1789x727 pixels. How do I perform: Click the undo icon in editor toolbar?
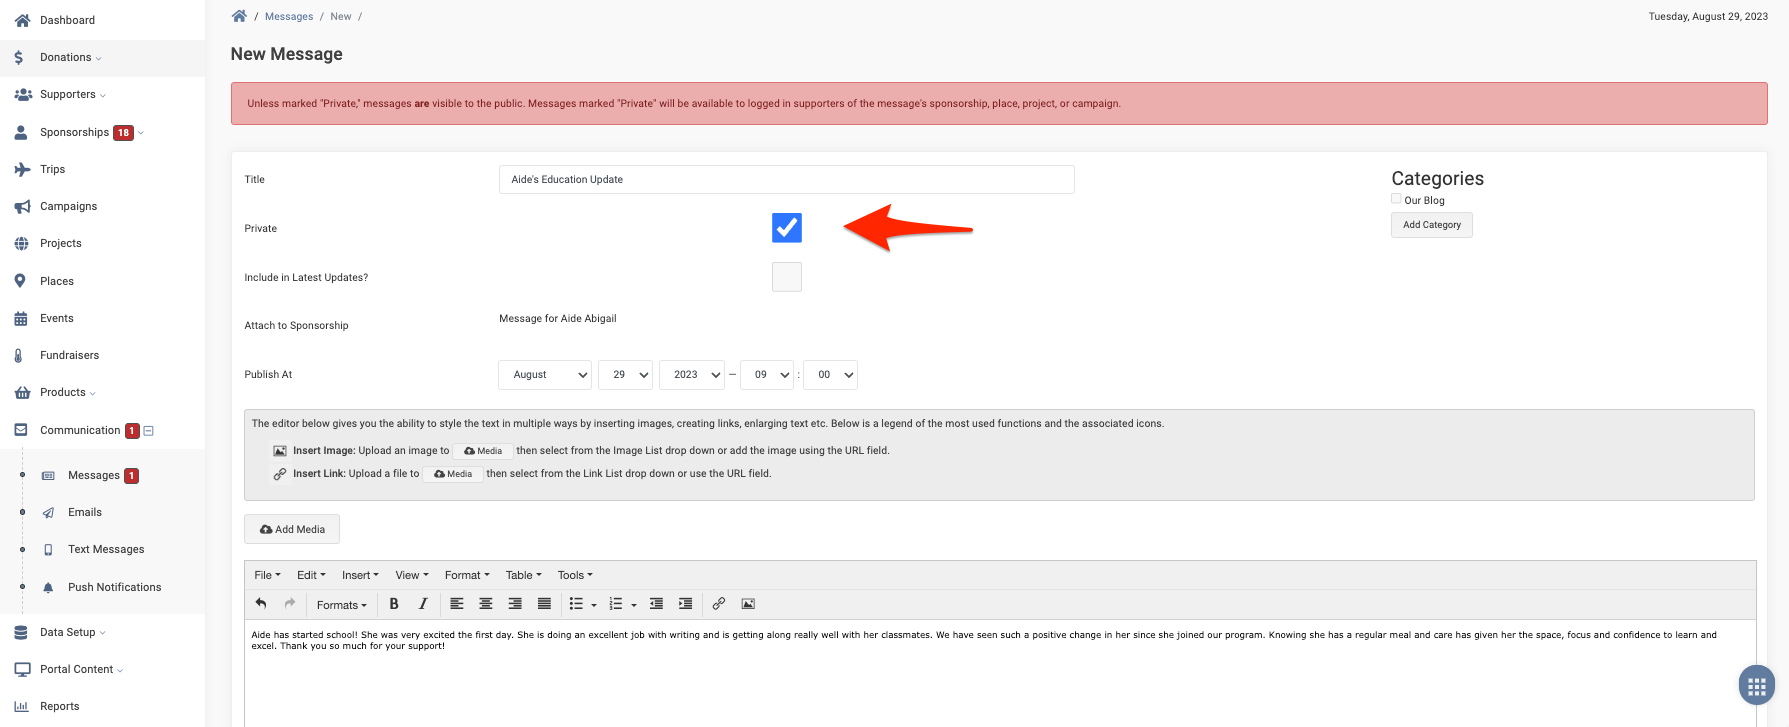tap(261, 604)
